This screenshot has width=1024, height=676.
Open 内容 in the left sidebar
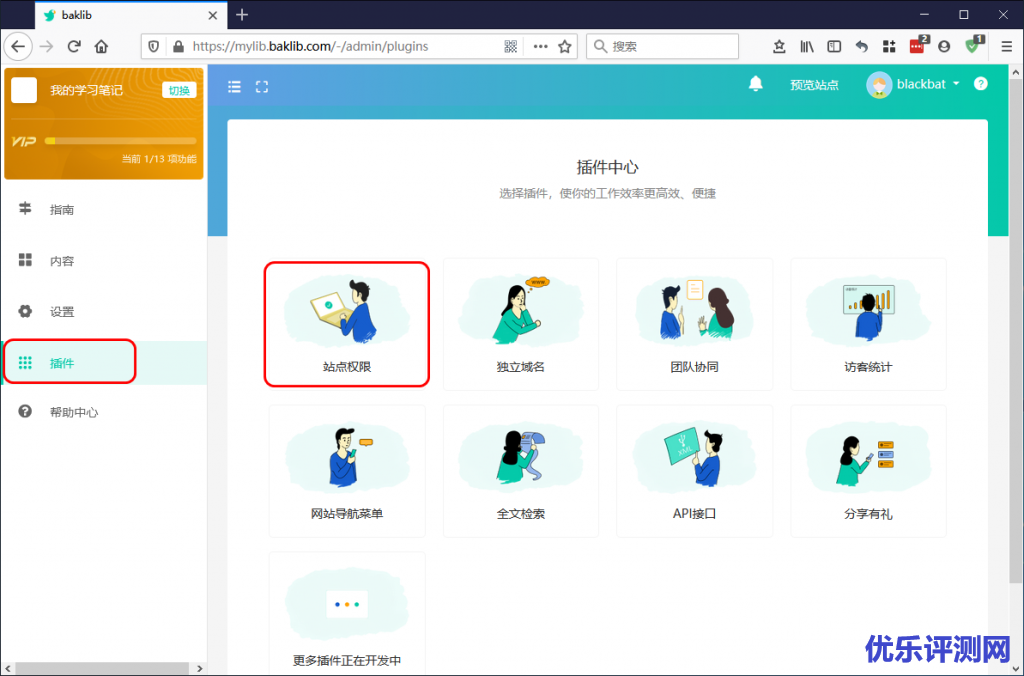tap(62, 261)
